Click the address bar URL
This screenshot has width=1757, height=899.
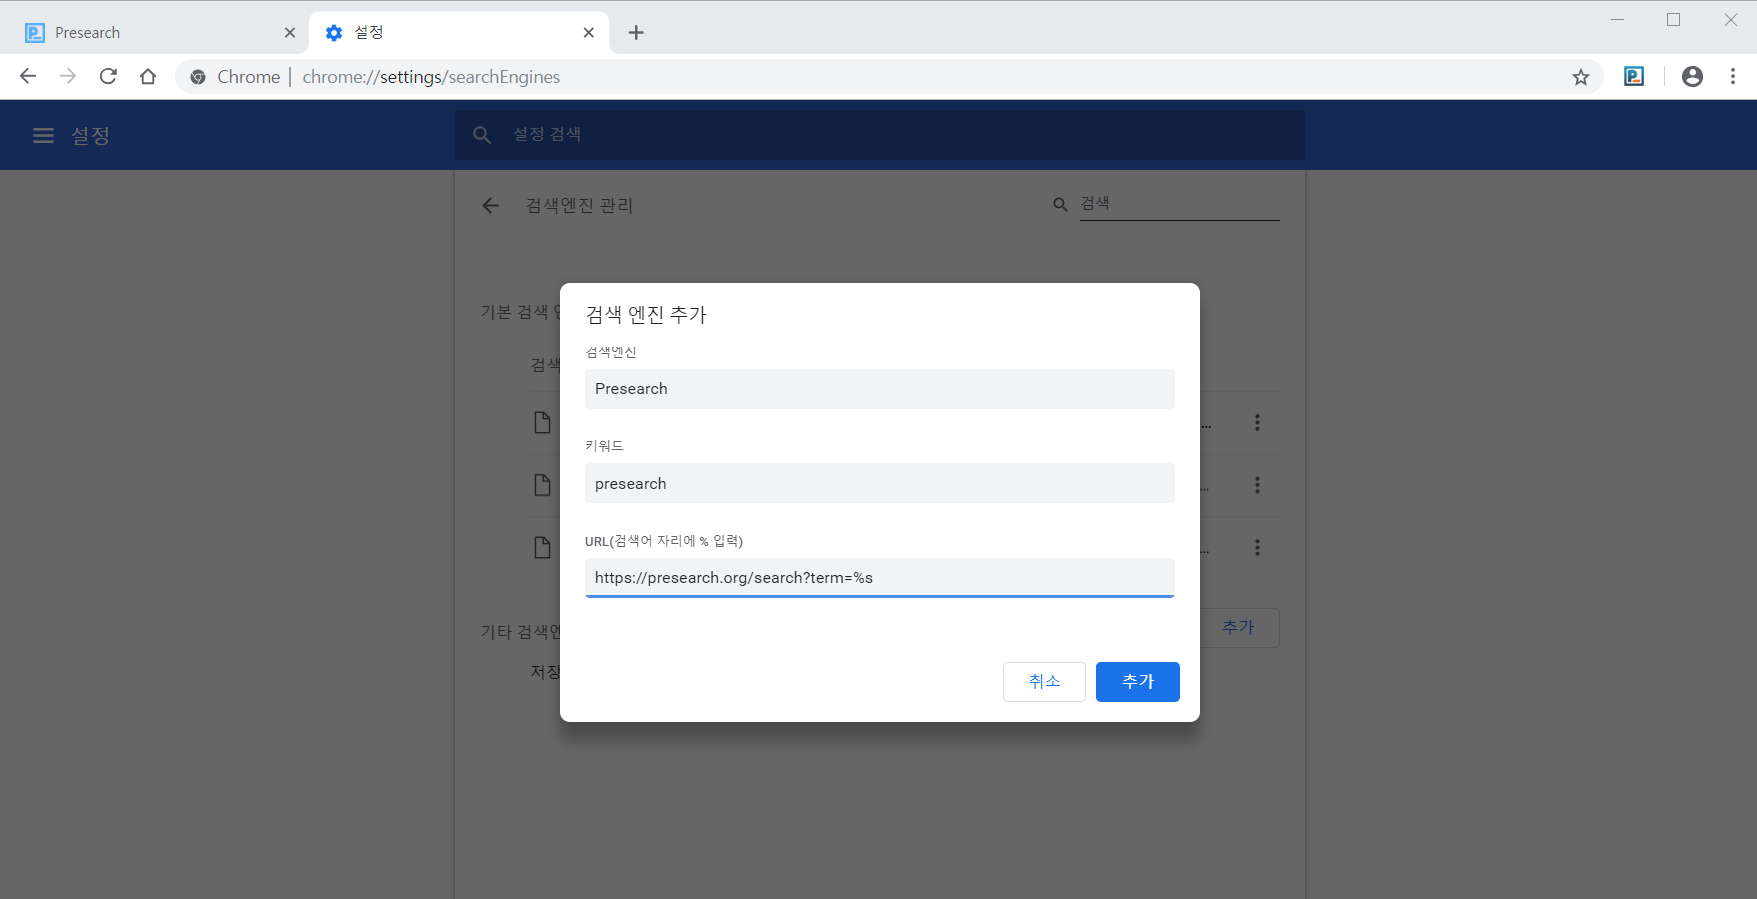(x=431, y=77)
